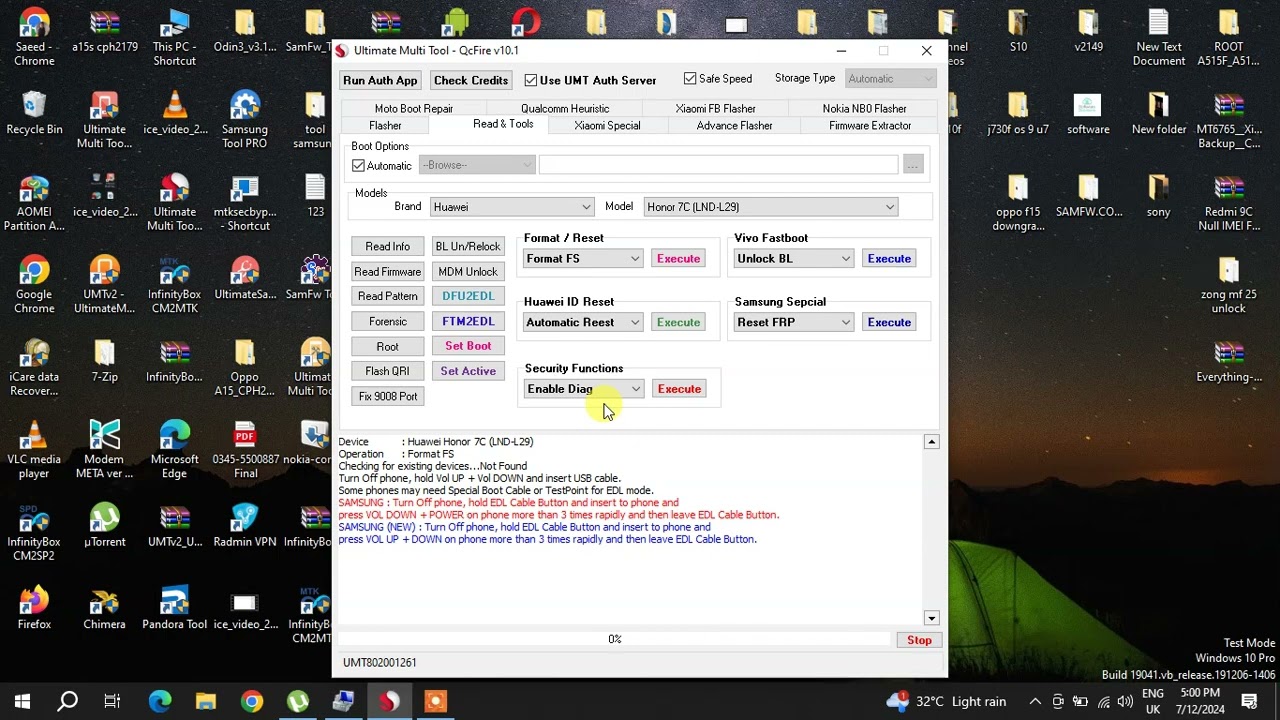Click the MDM Unlock button
Viewport: 1280px width, 720px height.
(468, 272)
